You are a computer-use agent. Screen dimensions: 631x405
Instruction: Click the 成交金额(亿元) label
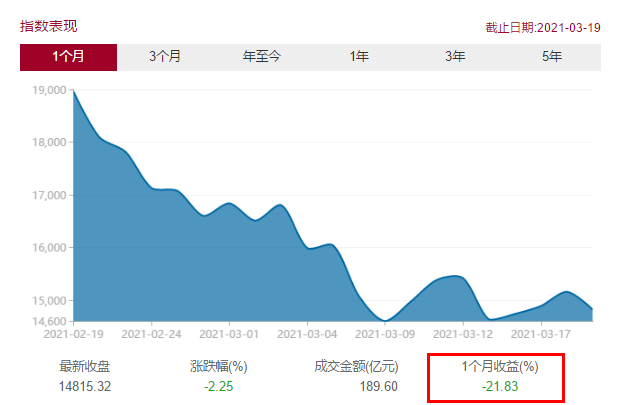pos(357,366)
